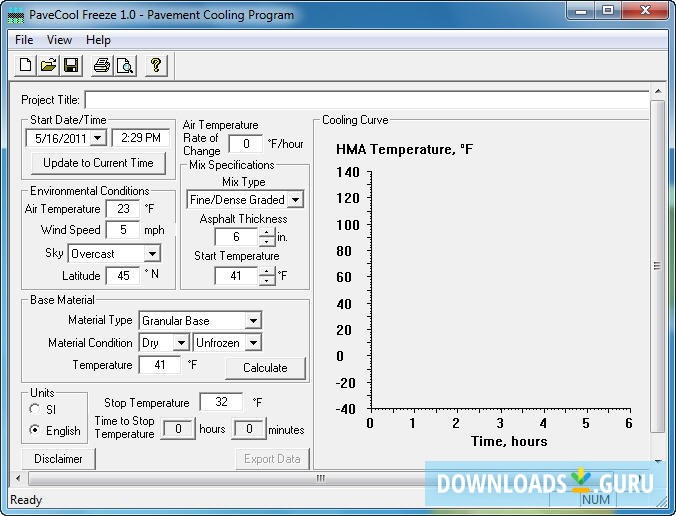Click the 'Start Date/Time' group label

click(x=68, y=120)
